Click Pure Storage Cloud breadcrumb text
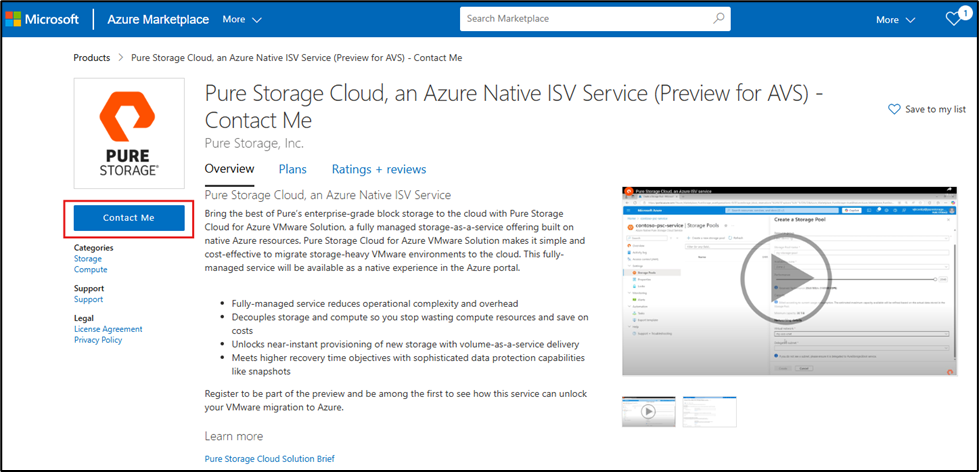Viewport: 979px width, 472px height. pos(297,57)
